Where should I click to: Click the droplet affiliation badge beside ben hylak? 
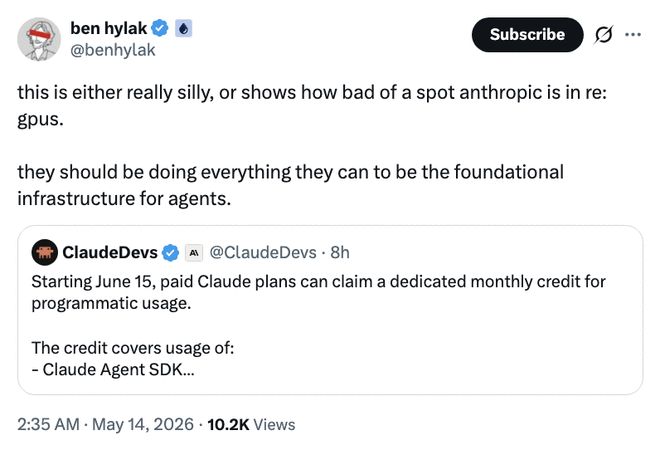(x=183, y=28)
